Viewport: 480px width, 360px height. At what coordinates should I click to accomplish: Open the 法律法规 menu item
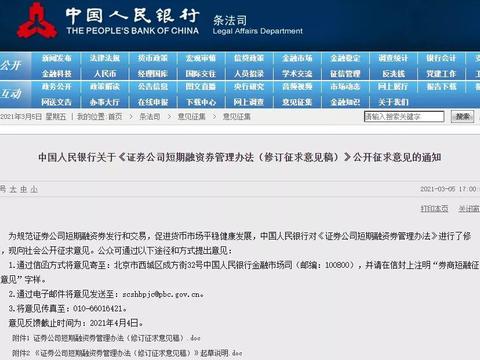coord(105,58)
